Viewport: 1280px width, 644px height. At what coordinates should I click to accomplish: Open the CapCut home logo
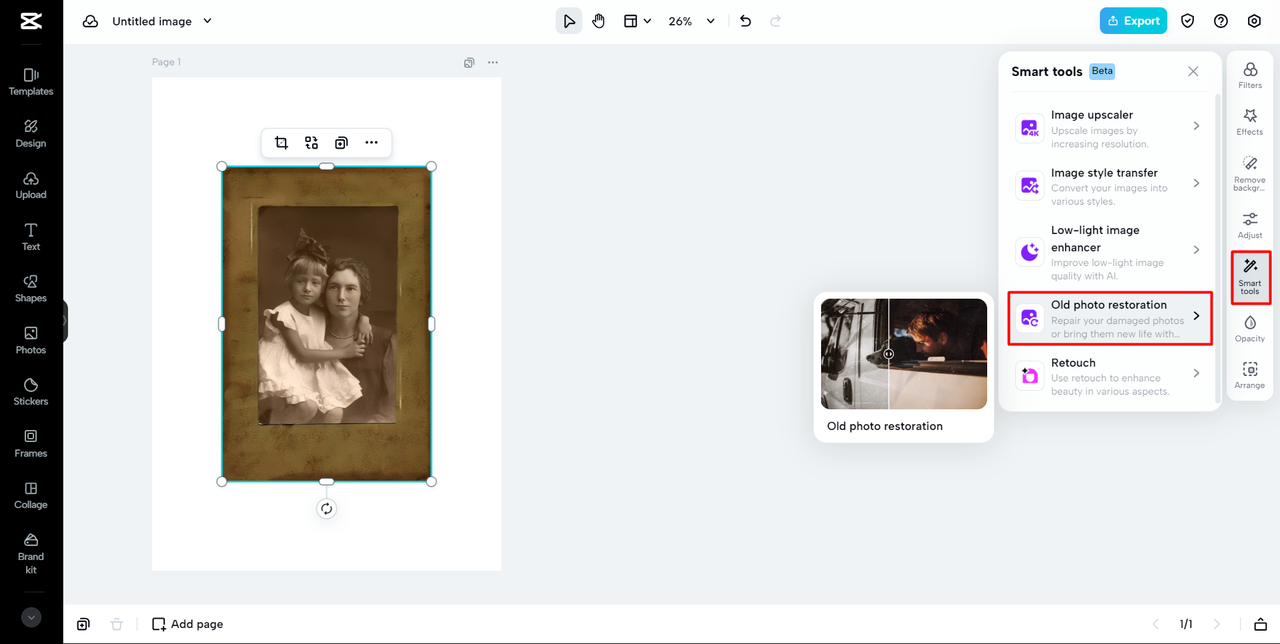pos(31,21)
